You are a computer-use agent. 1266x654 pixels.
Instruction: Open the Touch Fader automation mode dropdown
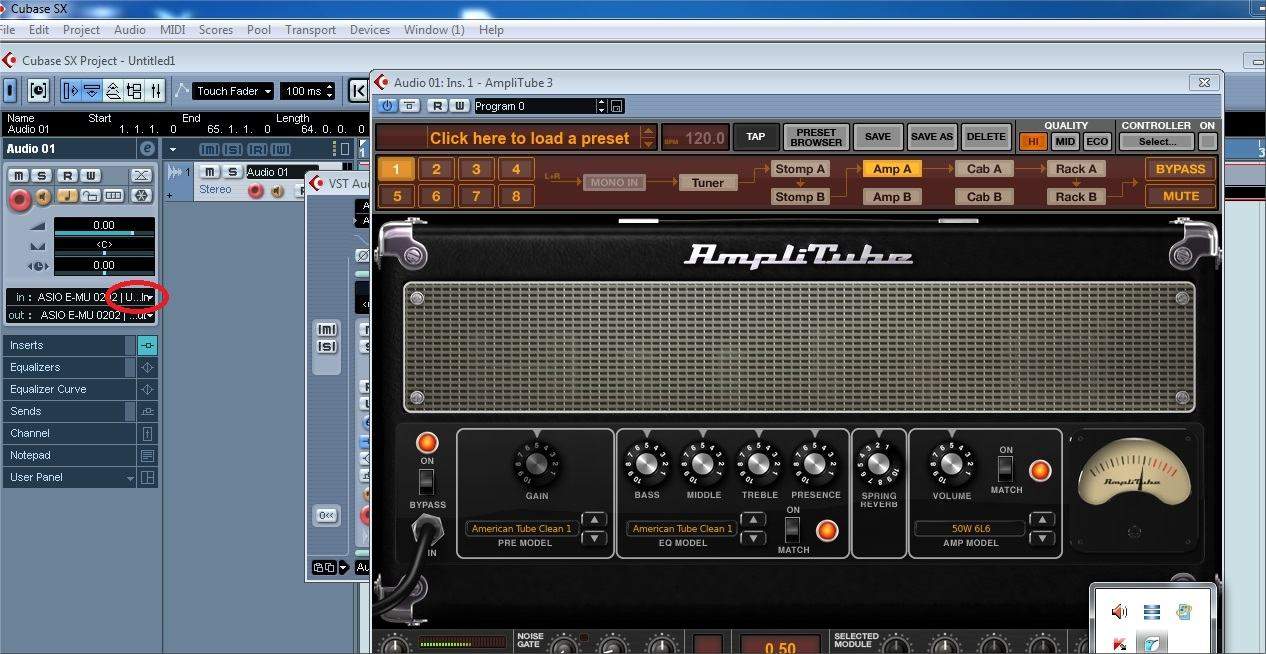tap(234, 91)
